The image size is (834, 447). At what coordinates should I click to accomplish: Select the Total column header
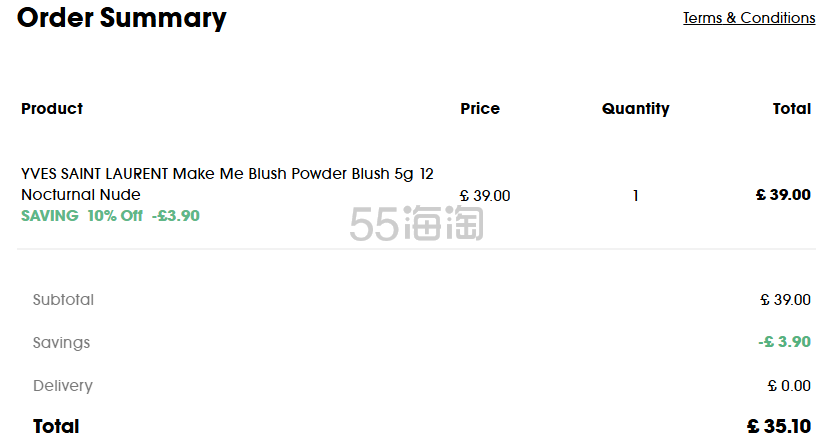791,109
